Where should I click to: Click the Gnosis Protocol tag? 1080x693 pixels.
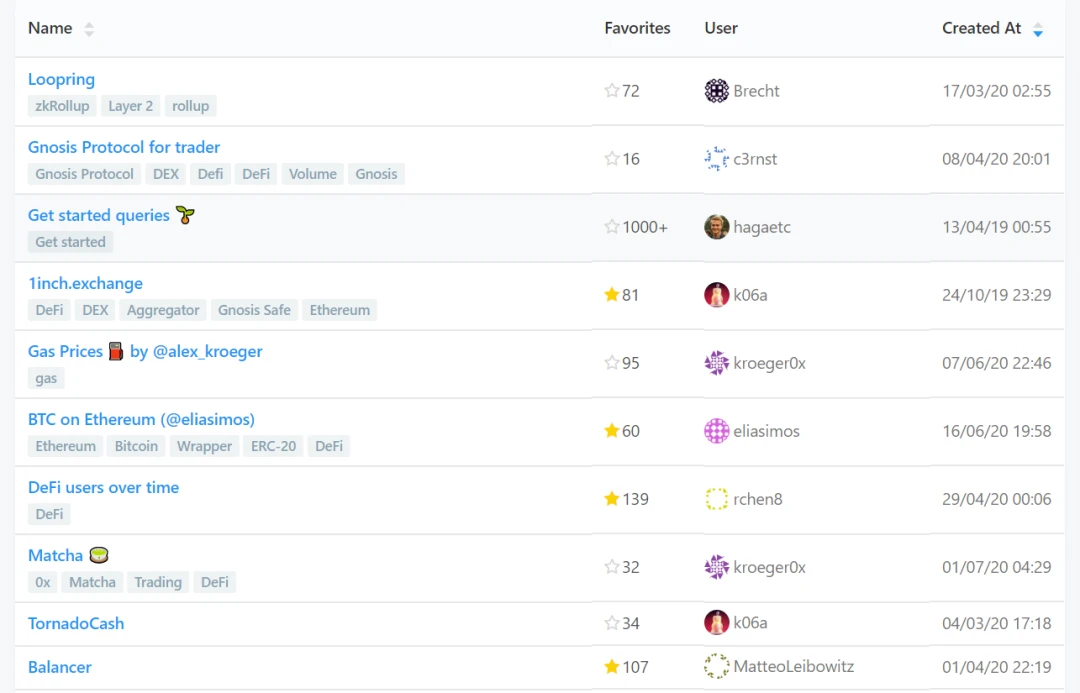point(85,174)
